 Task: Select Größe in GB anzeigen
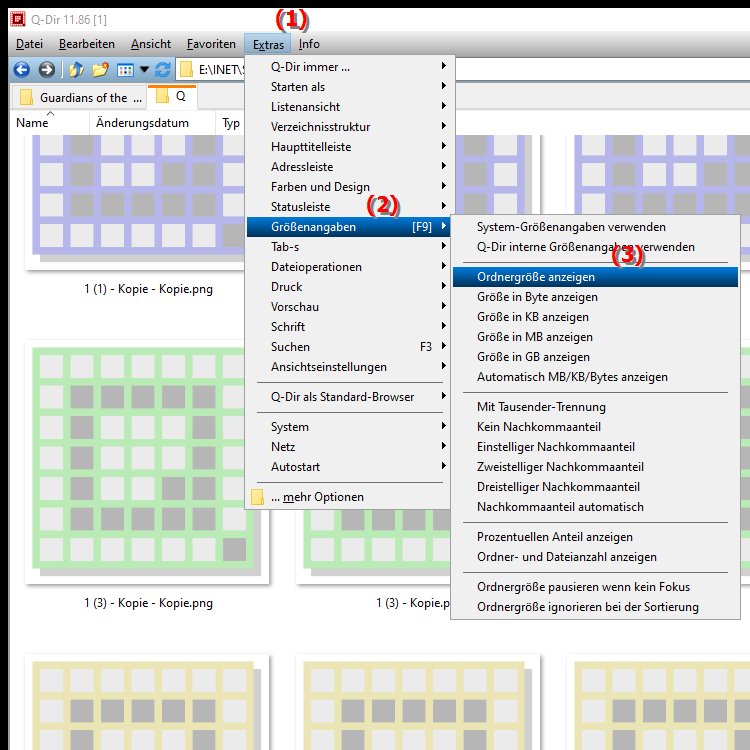coord(595,357)
